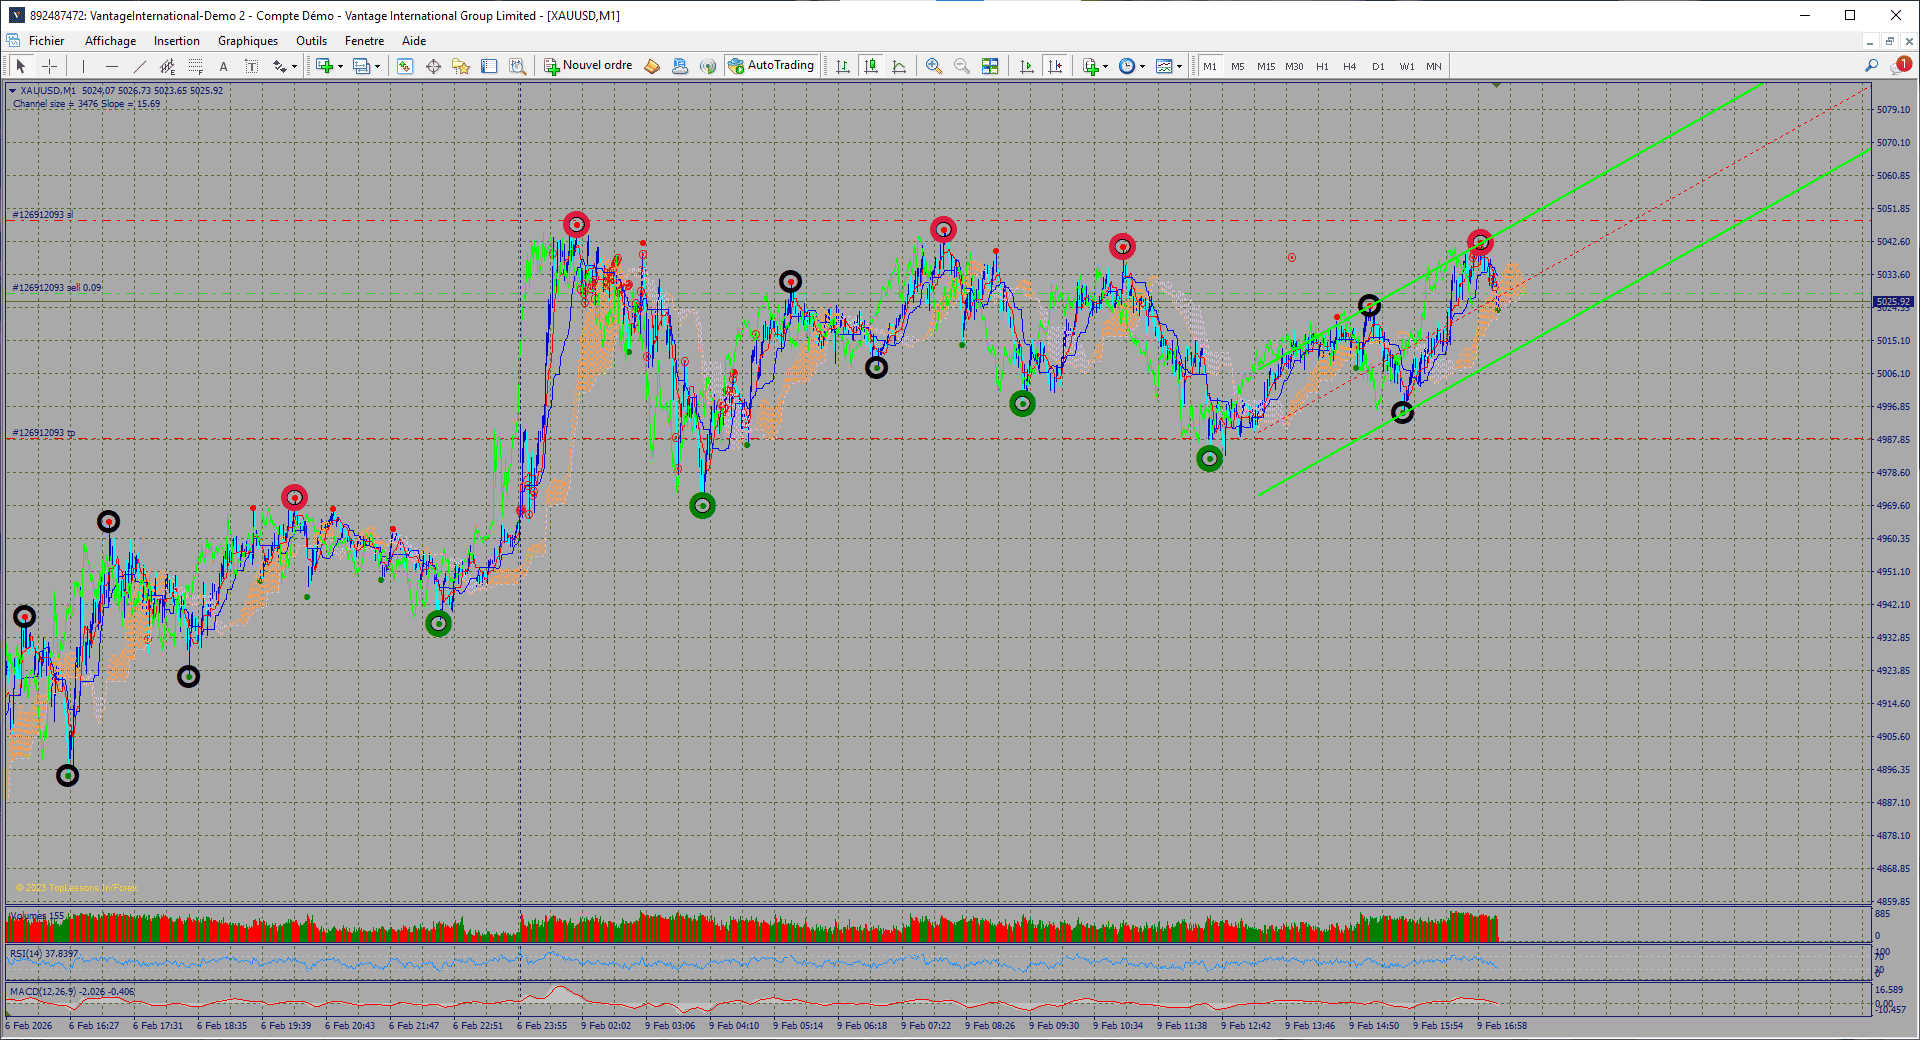
Task: Launch MetaEditor from the toolbar
Action: pyautogui.click(x=652, y=66)
